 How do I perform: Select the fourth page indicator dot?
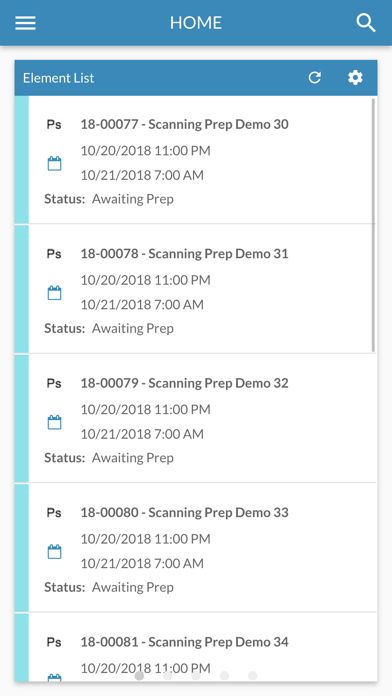tap(225, 676)
